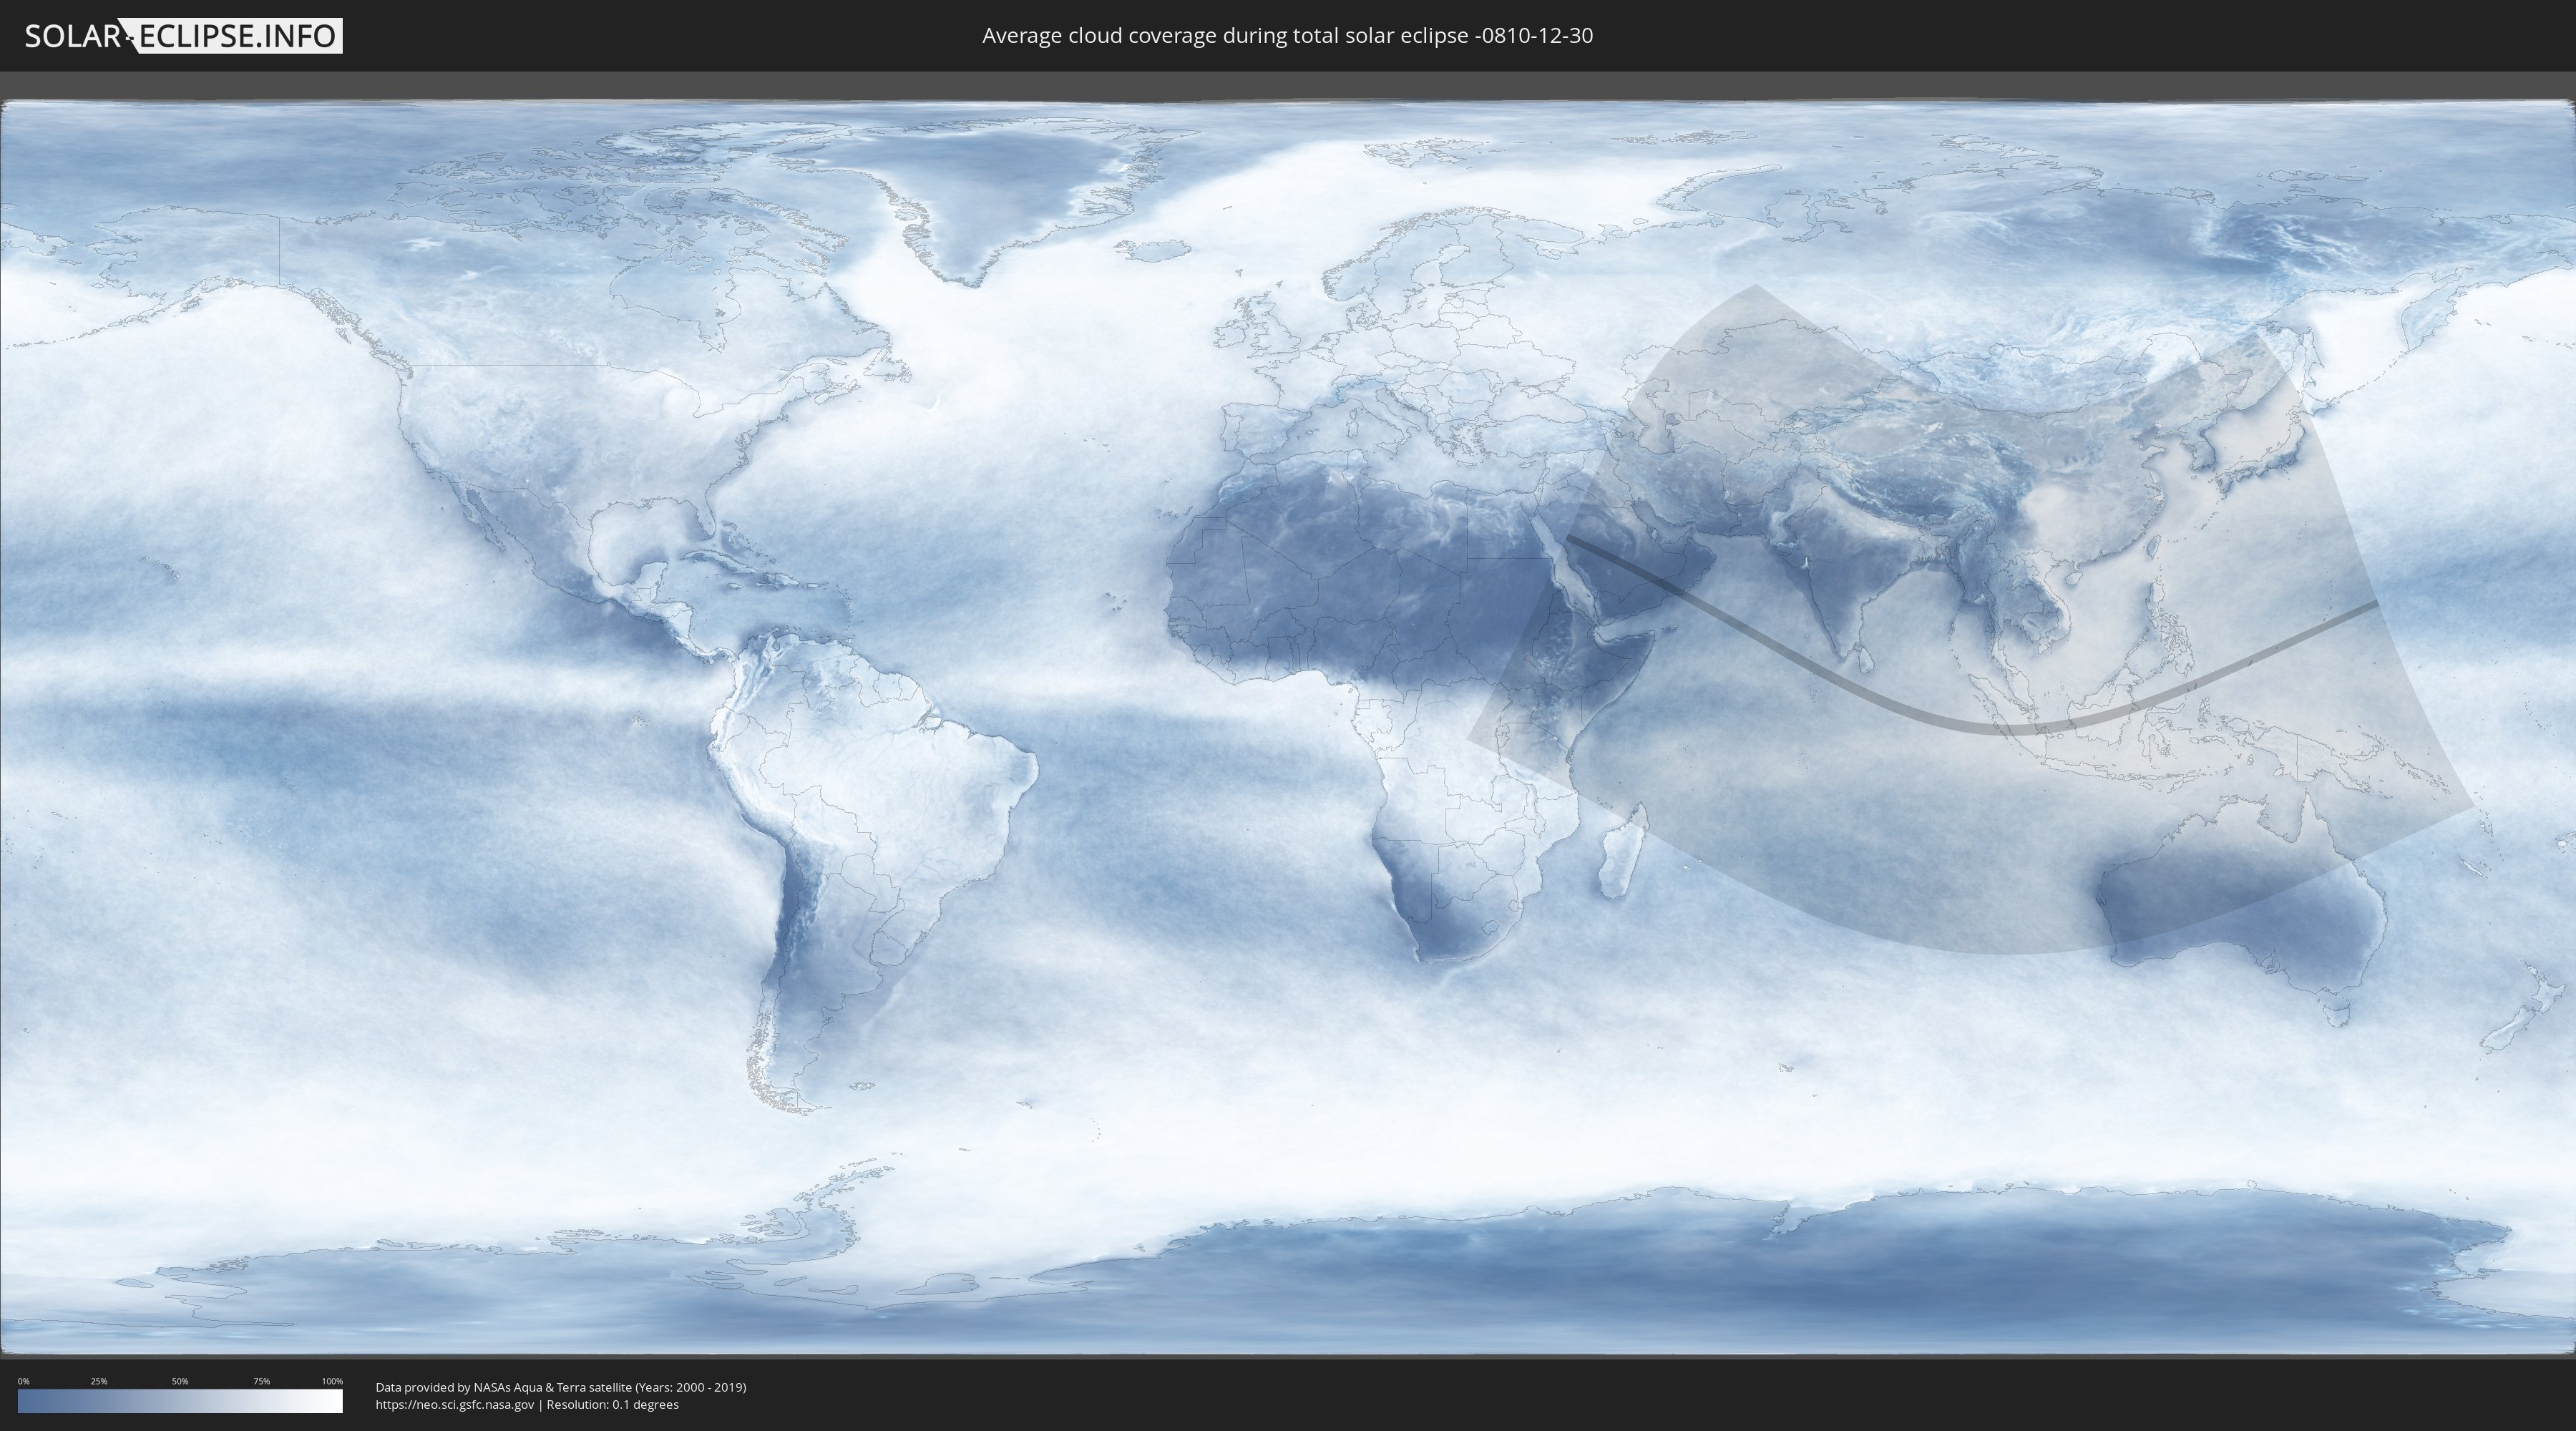This screenshot has height=1431, width=2576.
Task: Click the 75% legend label
Action: (261, 1381)
